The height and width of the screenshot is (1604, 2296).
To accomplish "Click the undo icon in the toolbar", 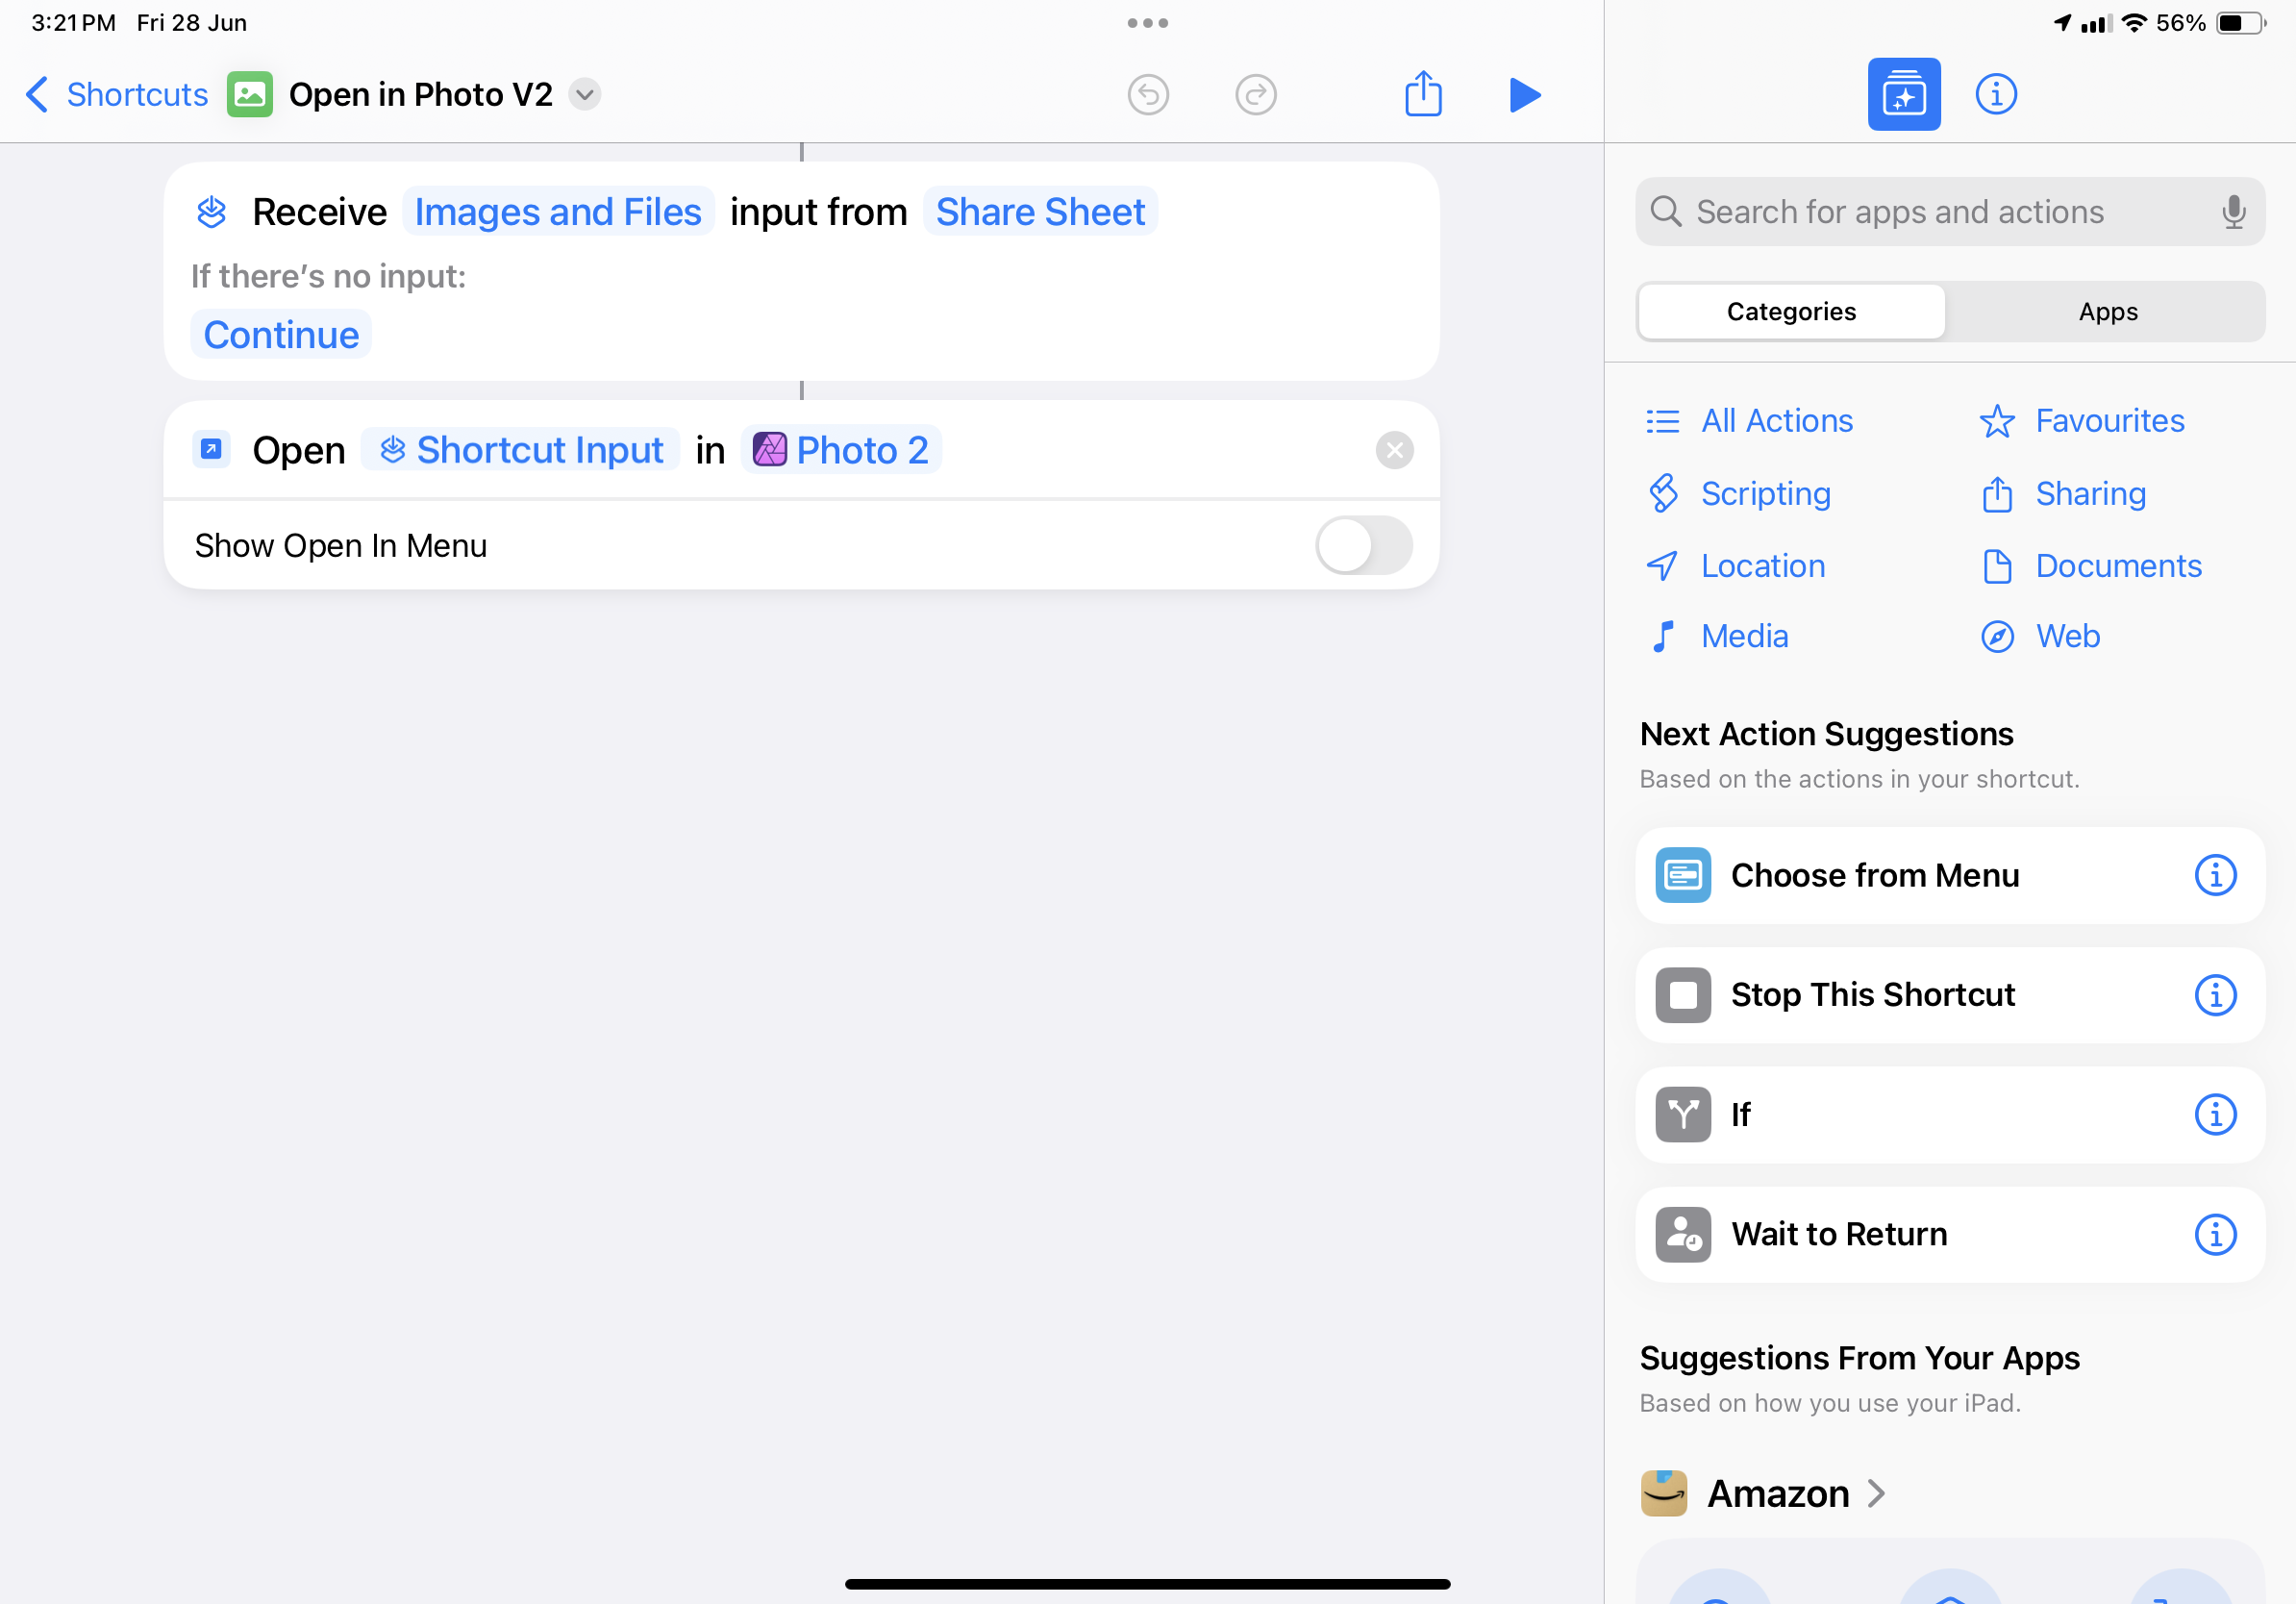I will pyautogui.click(x=1148, y=94).
